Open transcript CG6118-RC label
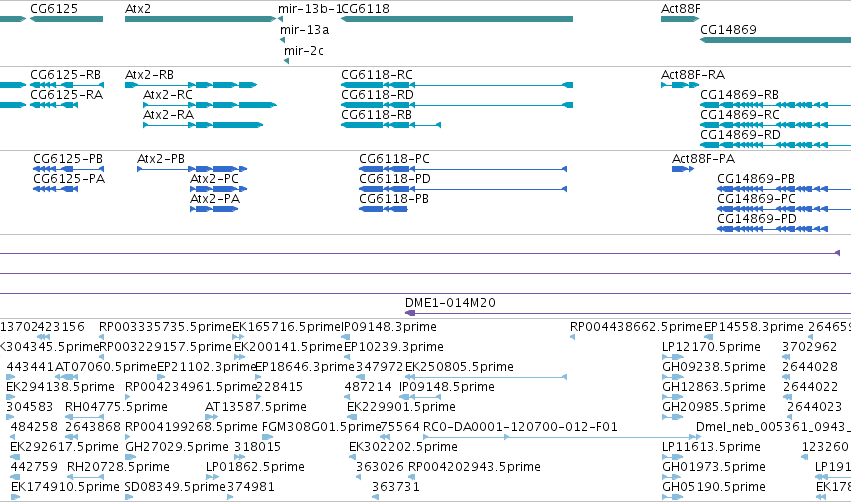851x502 pixels. tap(377, 75)
